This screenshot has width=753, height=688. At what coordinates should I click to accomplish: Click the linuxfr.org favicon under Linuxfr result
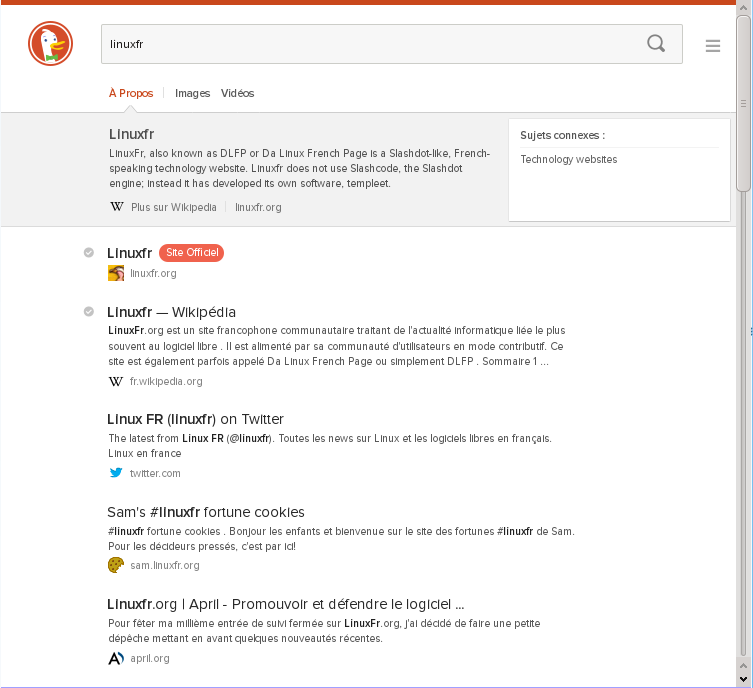point(116,273)
